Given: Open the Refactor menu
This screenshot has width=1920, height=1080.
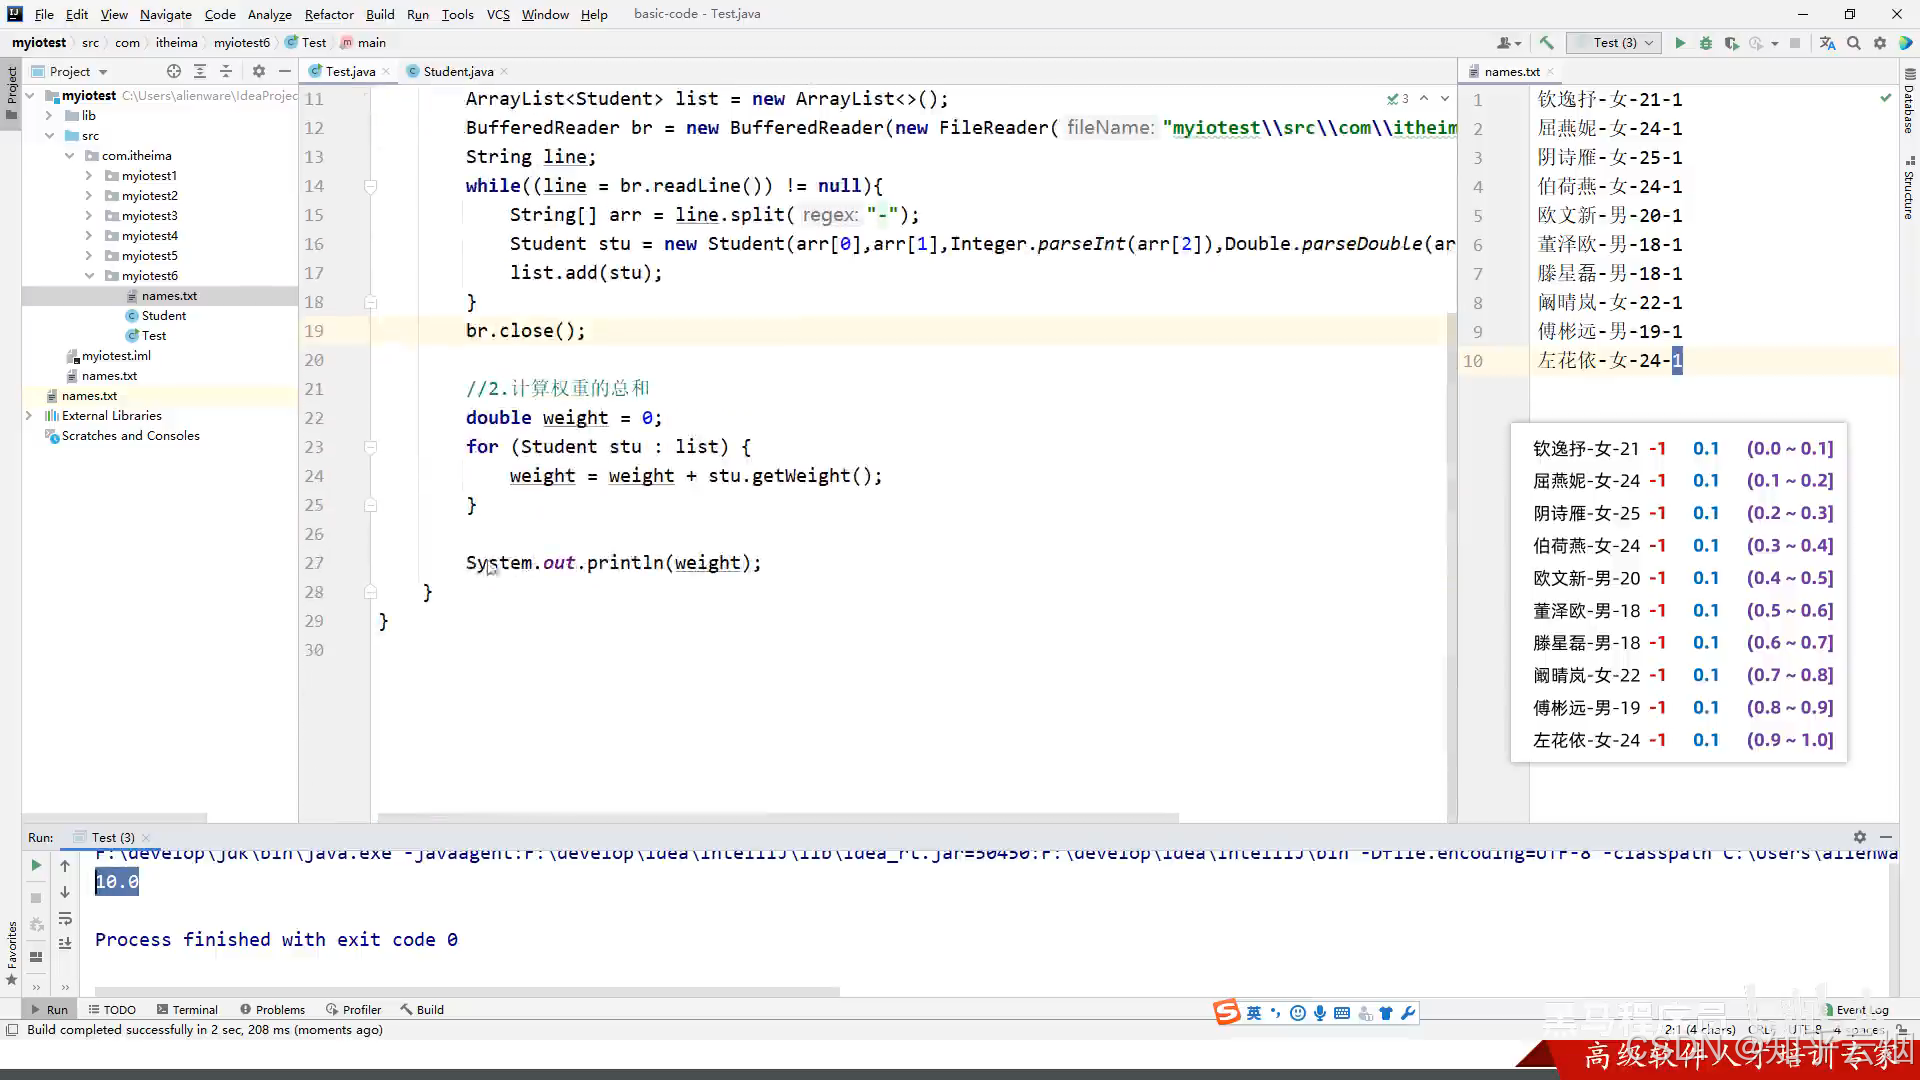Looking at the screenshot, I should click(x=329, y=14).
